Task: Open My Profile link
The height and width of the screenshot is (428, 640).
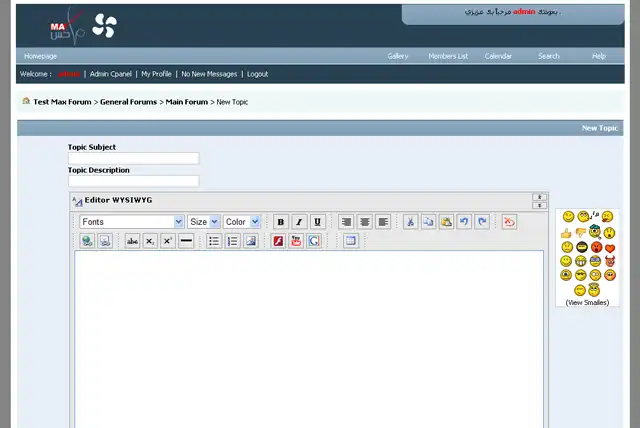Action: (156, 74)
